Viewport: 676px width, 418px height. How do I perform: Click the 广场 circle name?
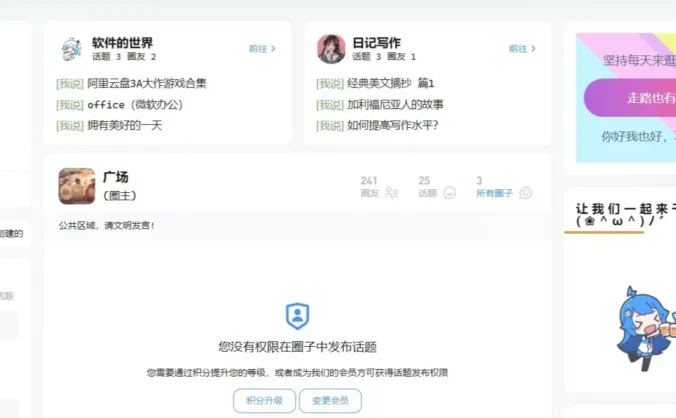116,177
